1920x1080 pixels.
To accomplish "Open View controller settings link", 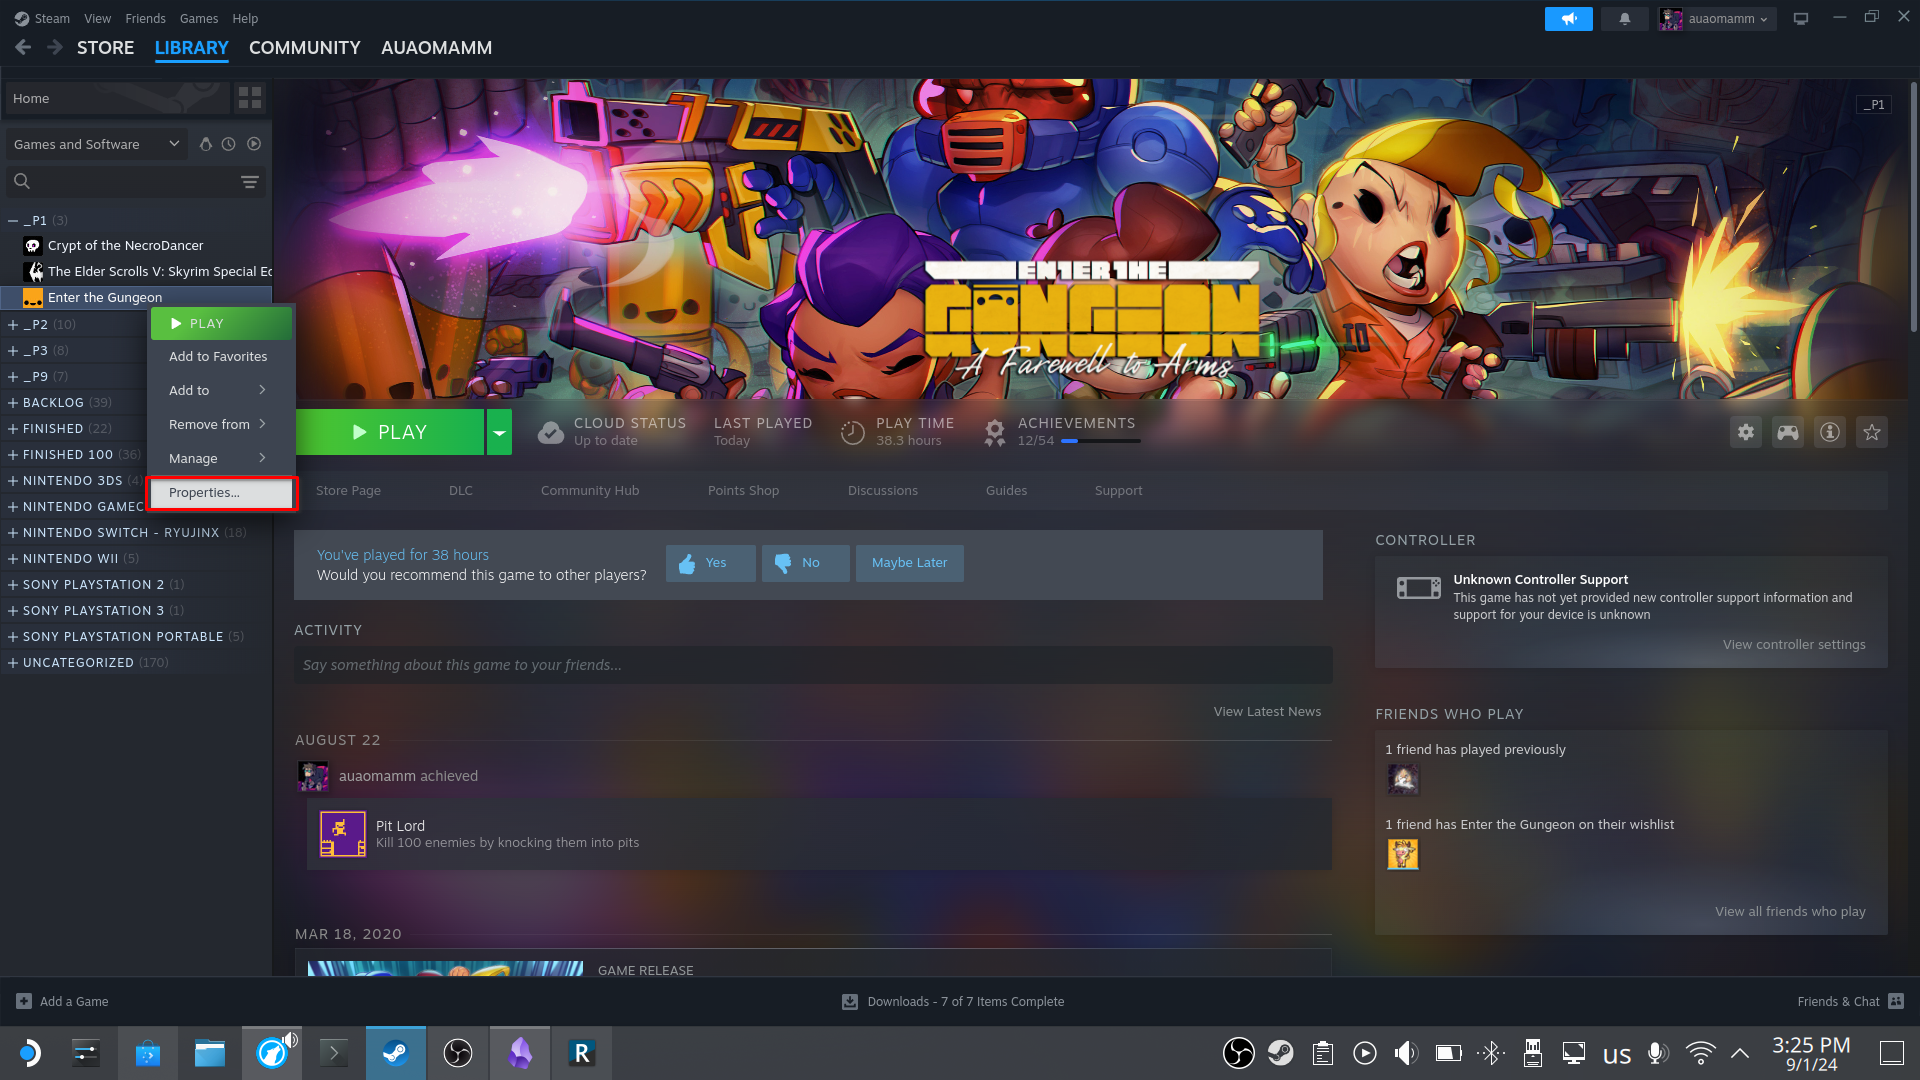I will click(1794, 644).
